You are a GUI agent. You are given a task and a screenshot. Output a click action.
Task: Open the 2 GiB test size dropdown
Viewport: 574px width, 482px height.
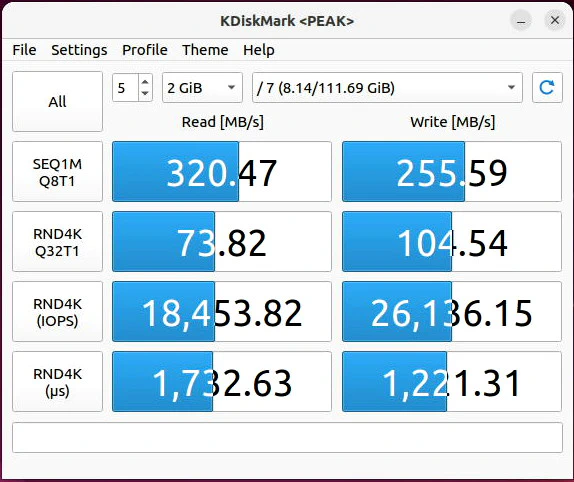pos(202,87)
